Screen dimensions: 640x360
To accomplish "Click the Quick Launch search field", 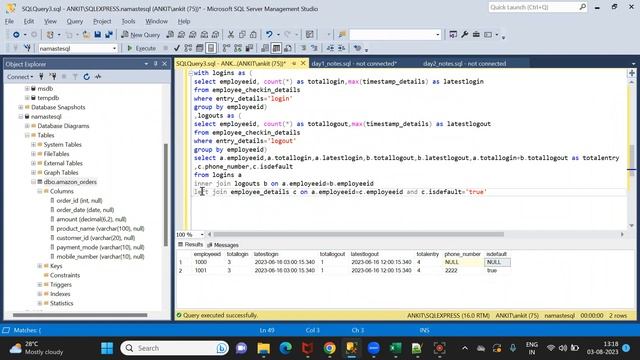I will [x=538, y=7].
